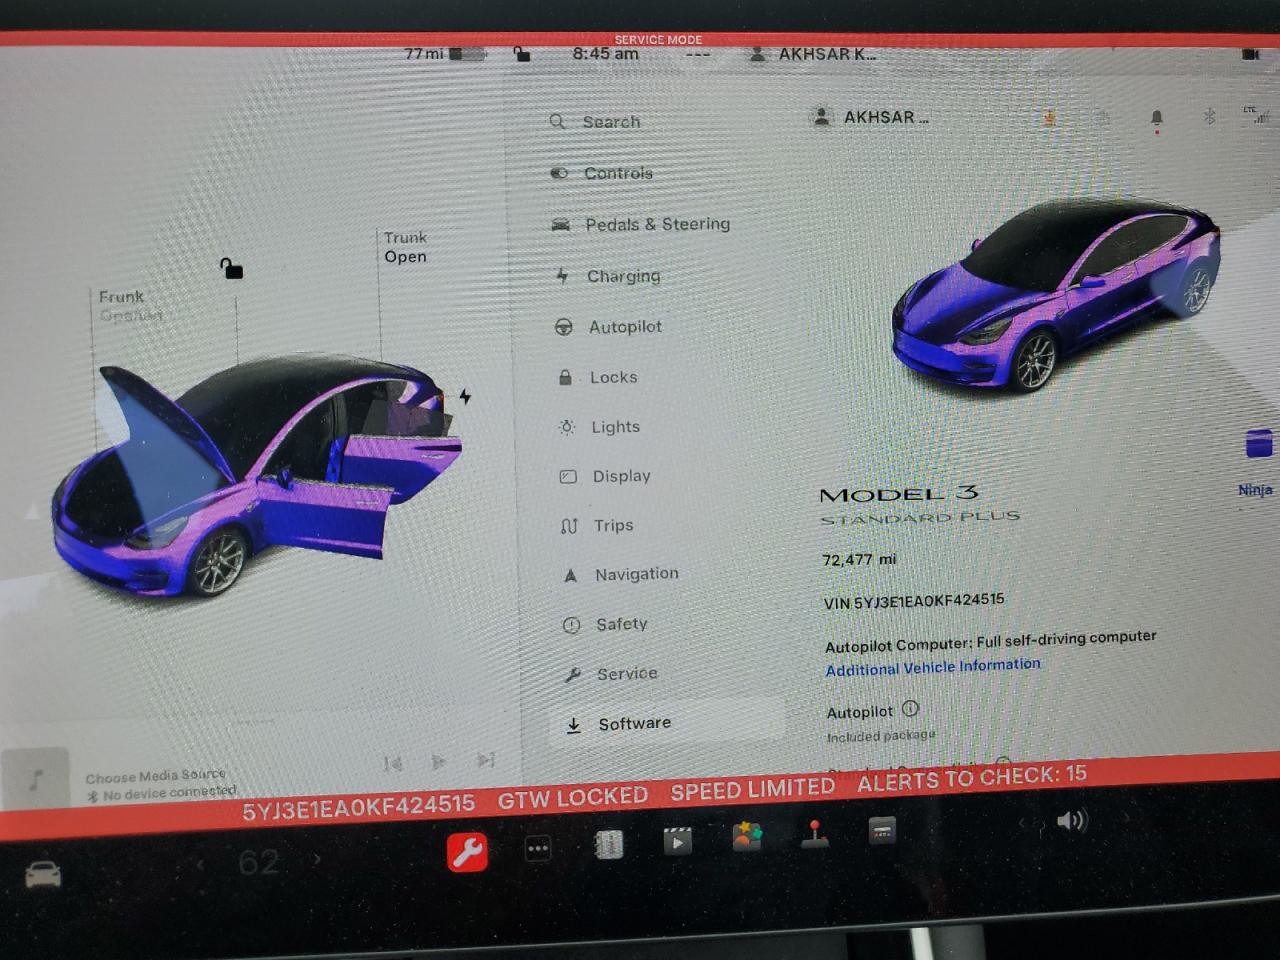Tap the car icon in bottom bar
The width and height of the screenshot is (1280, 960).
tap(43, 875)
